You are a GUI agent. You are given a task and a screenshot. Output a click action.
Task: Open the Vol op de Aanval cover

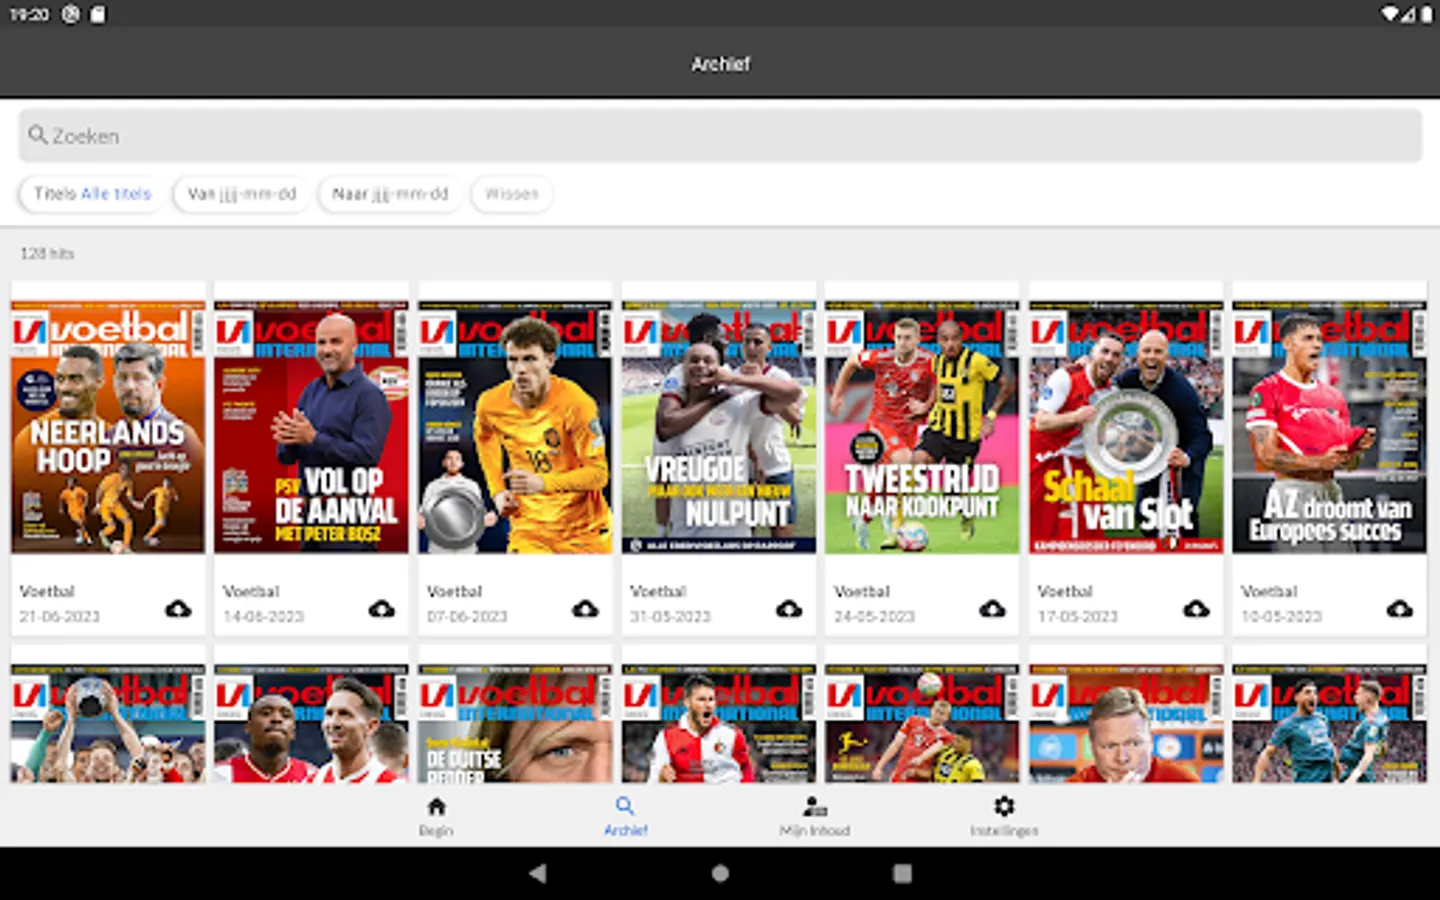[311, 427]
